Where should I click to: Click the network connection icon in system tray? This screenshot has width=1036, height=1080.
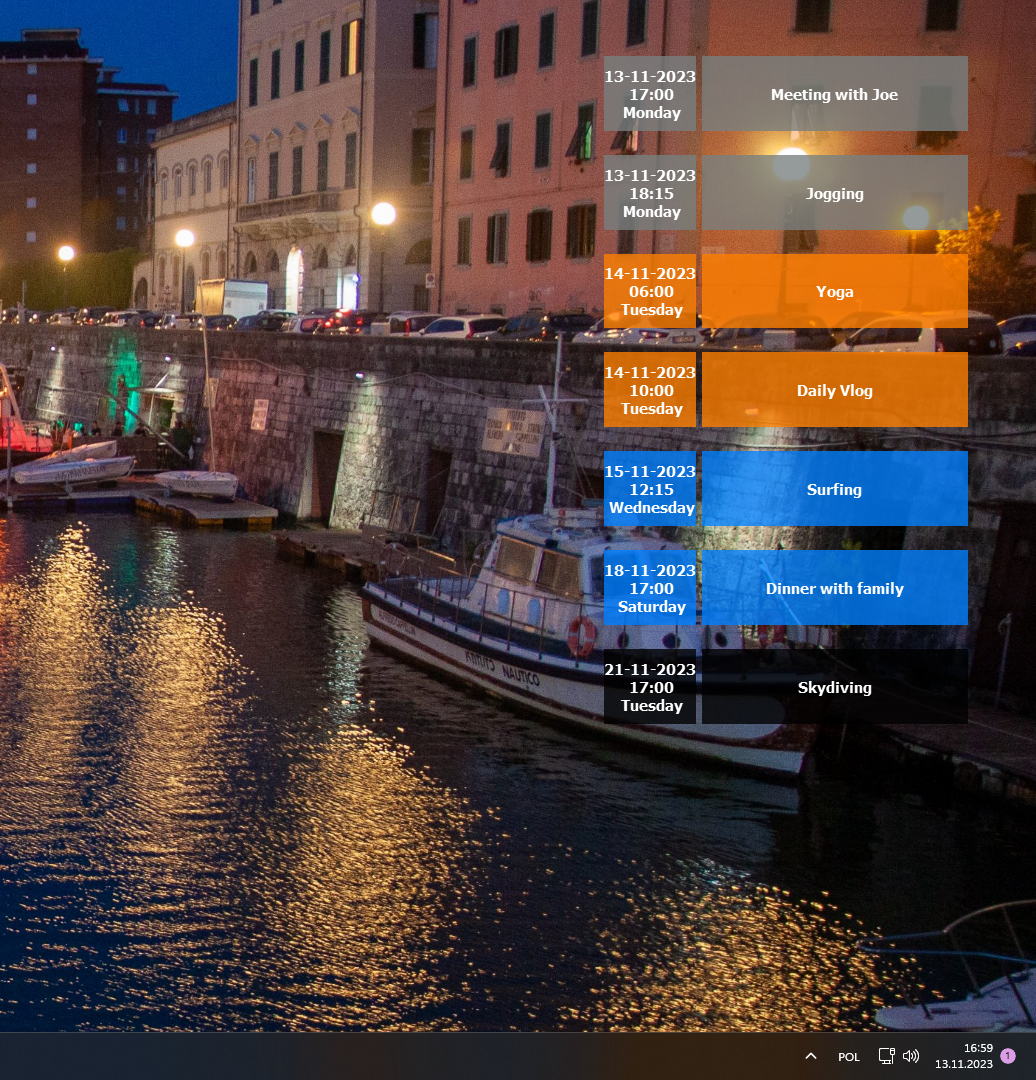886,1056
